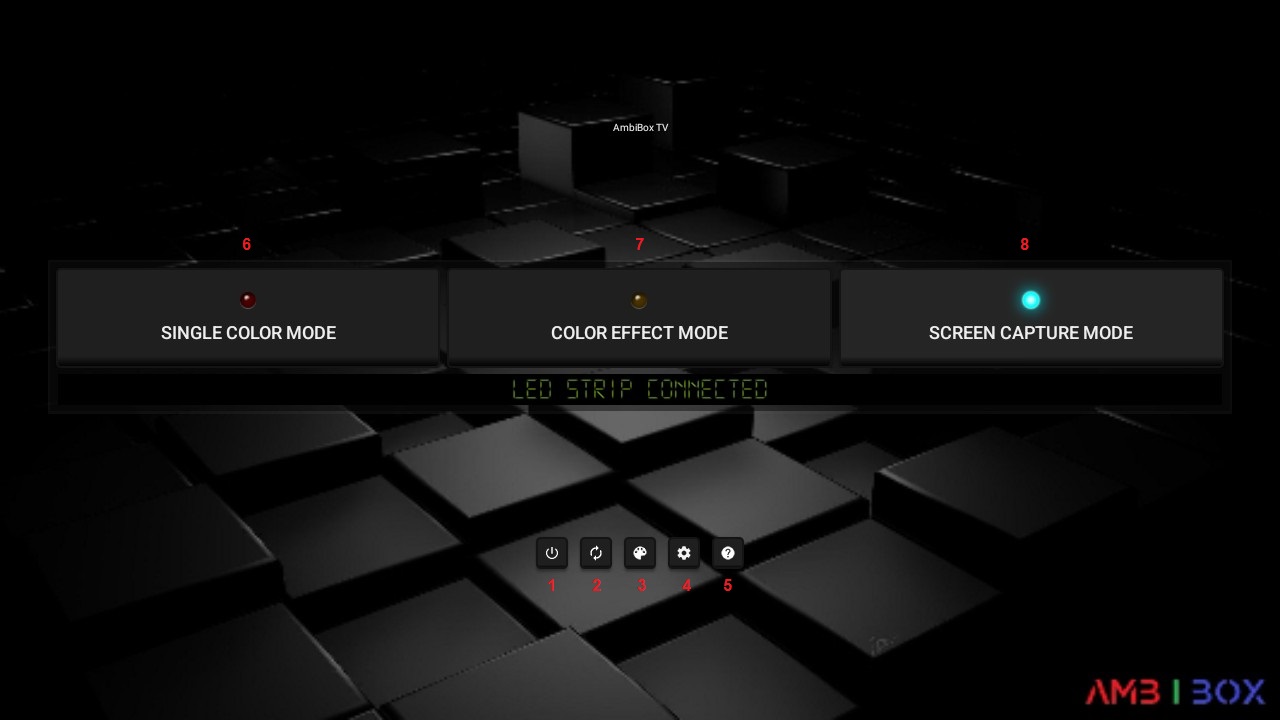
Task: Click the glowing cyan LED indicator
Action: 1031,300
